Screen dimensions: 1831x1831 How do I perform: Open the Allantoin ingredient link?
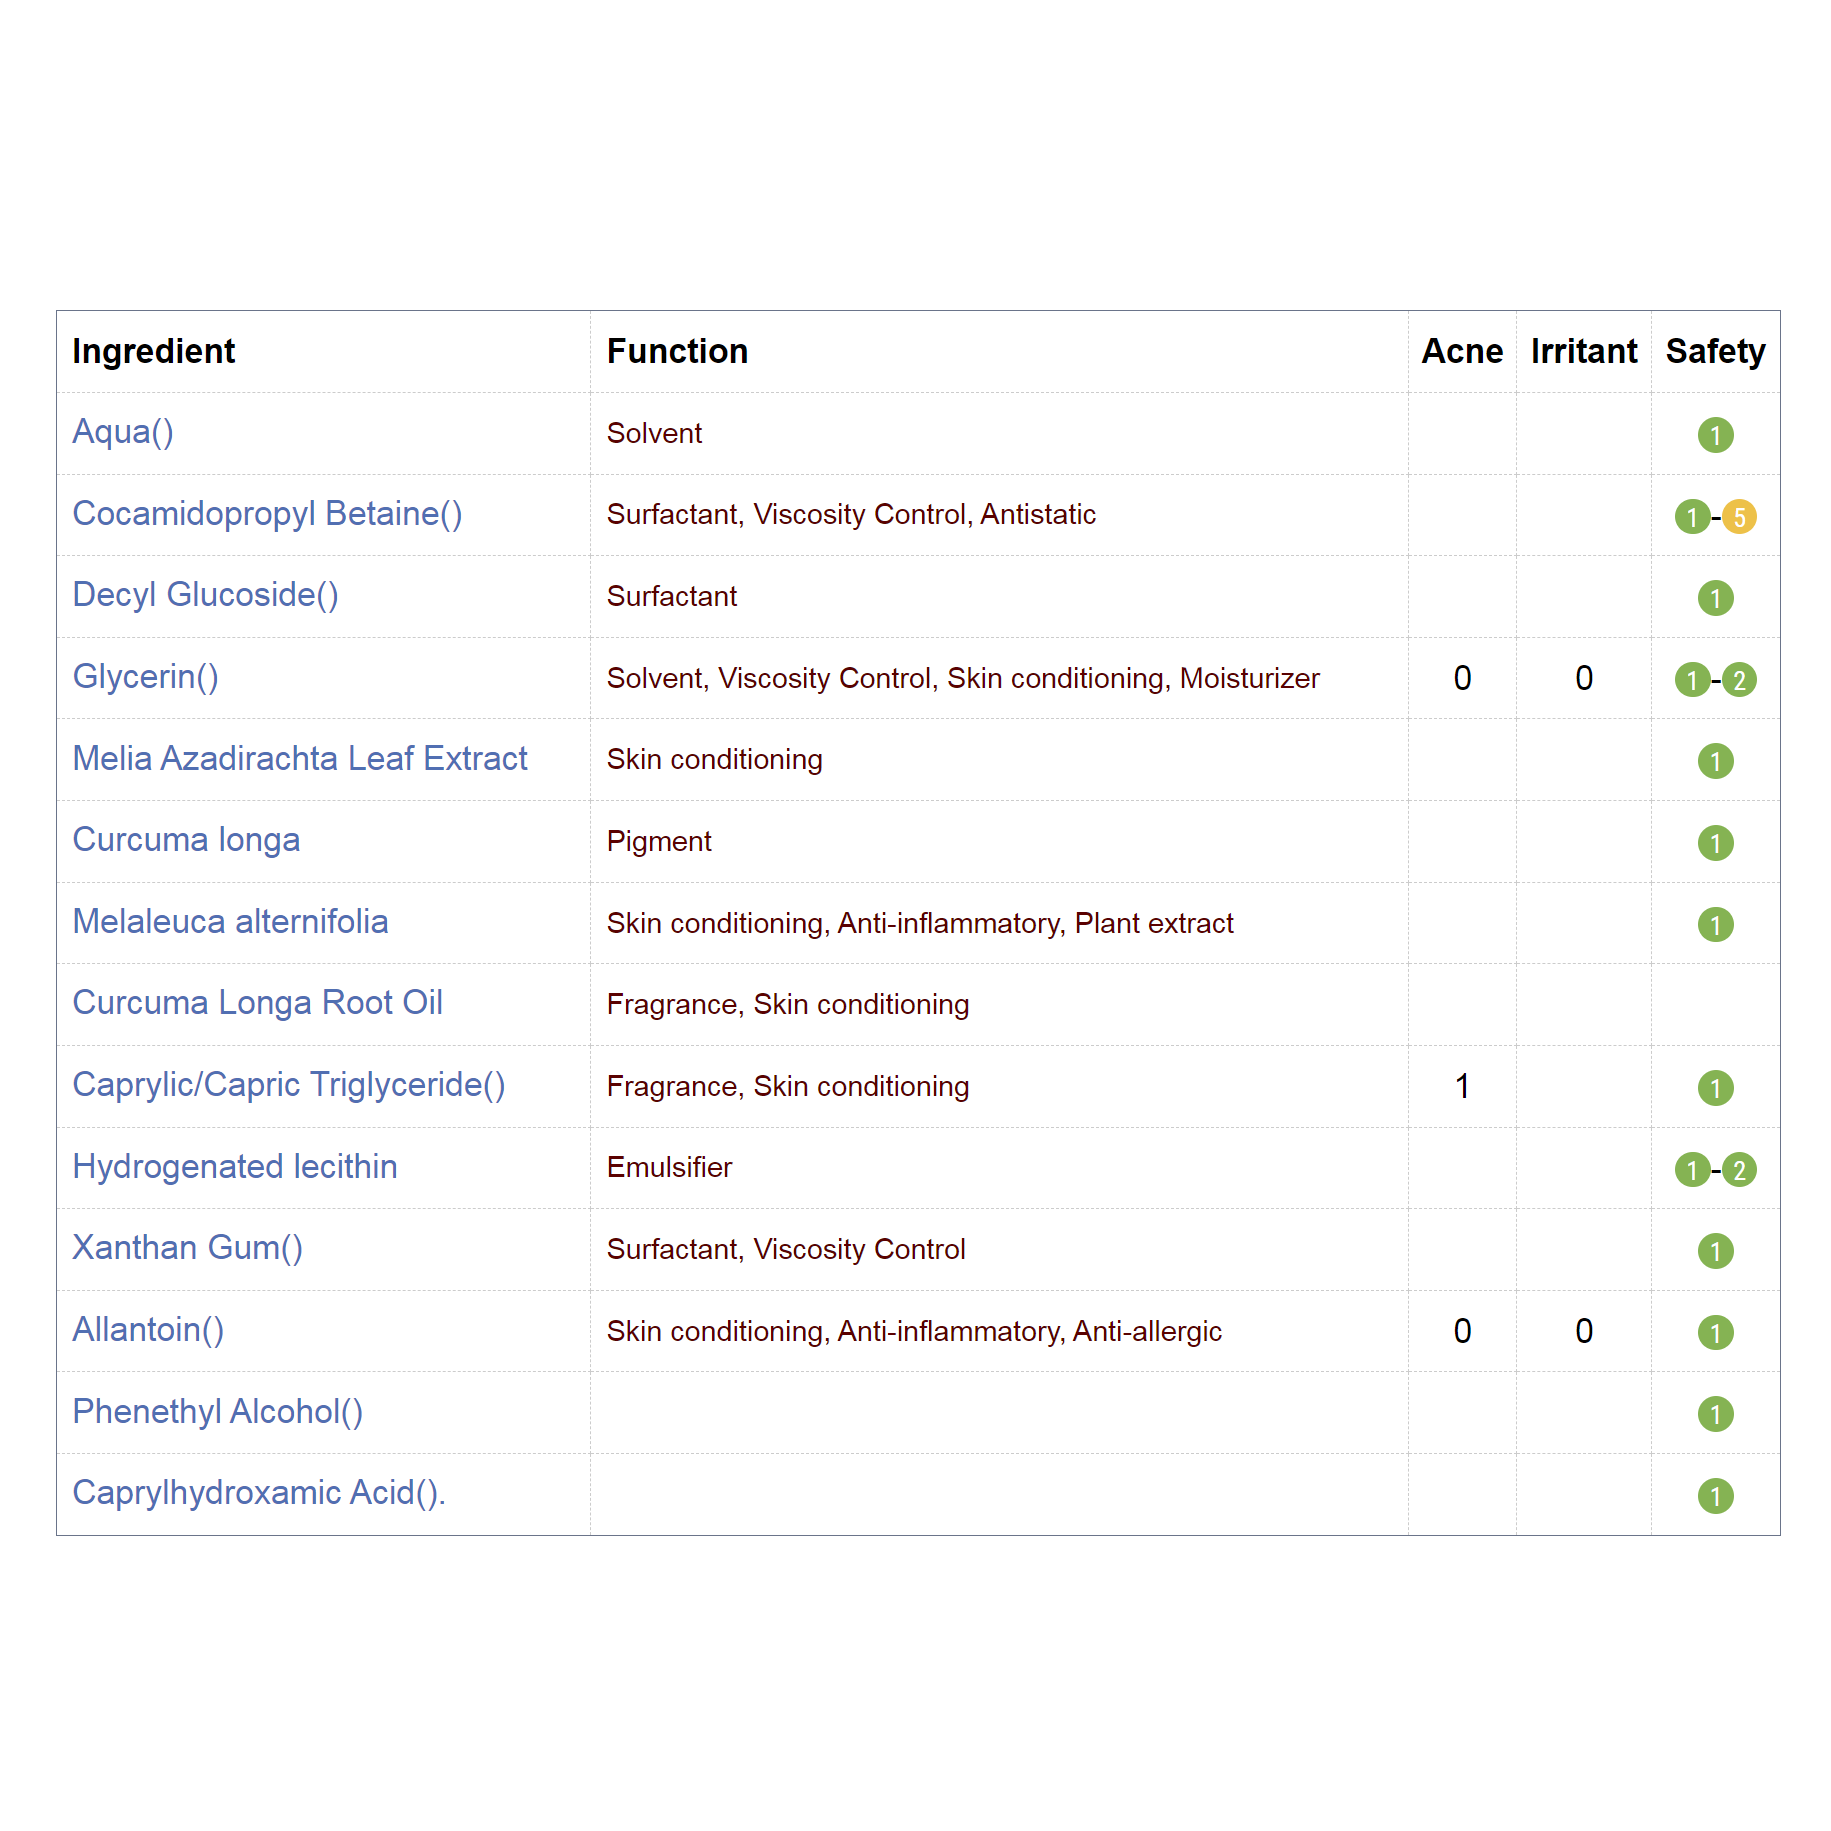pyautogui.click(x=148, y=1330)
